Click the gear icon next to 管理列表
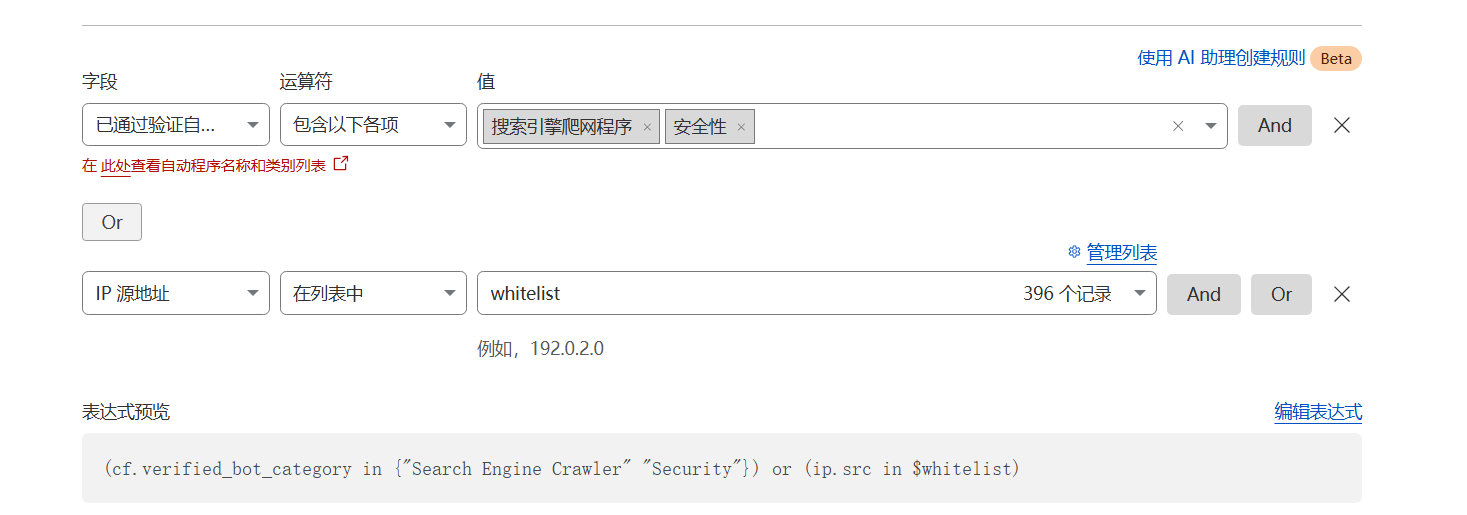This screenshot has height=515, width=1467. coord(1074,252)
